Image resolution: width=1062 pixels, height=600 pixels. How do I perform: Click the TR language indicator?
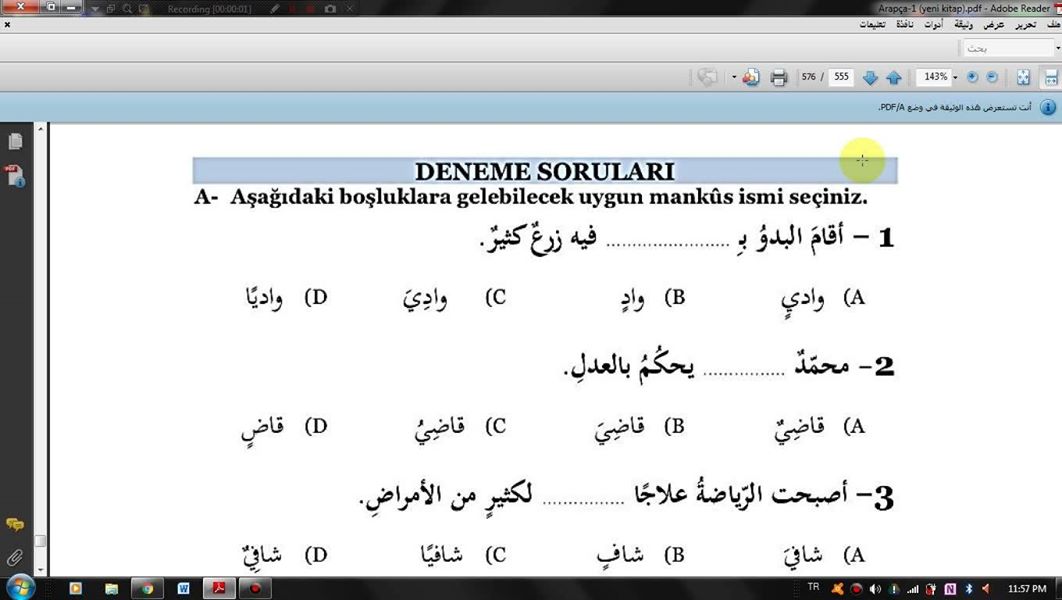[x=813, y=587]
